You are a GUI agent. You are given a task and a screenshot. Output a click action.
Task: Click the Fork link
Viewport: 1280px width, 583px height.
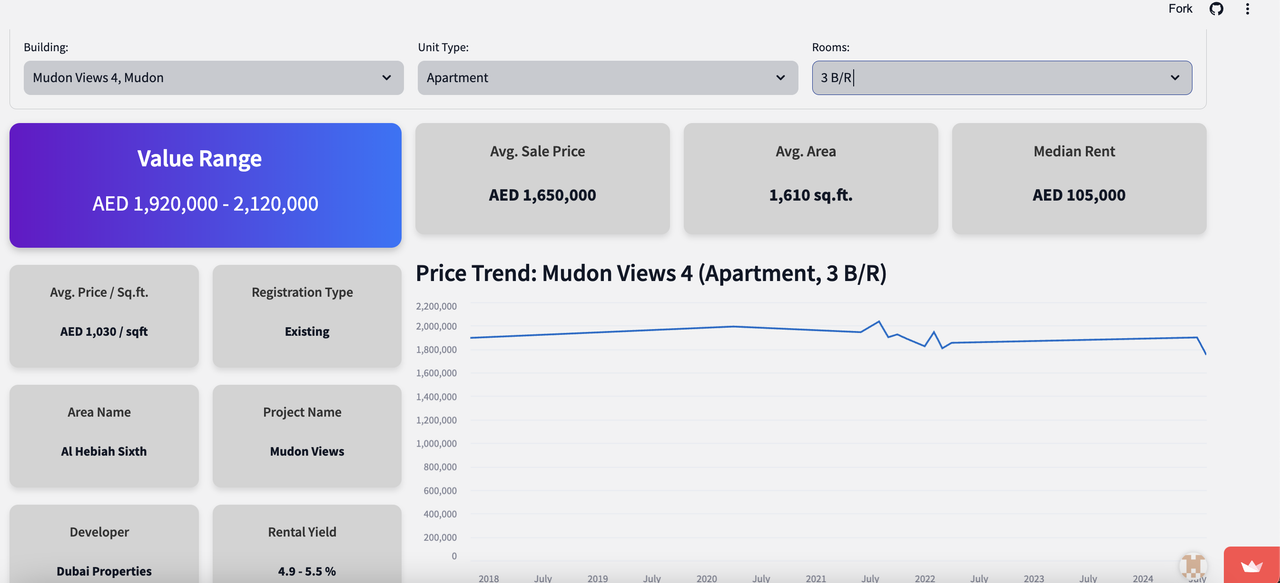click(1180, 9)
